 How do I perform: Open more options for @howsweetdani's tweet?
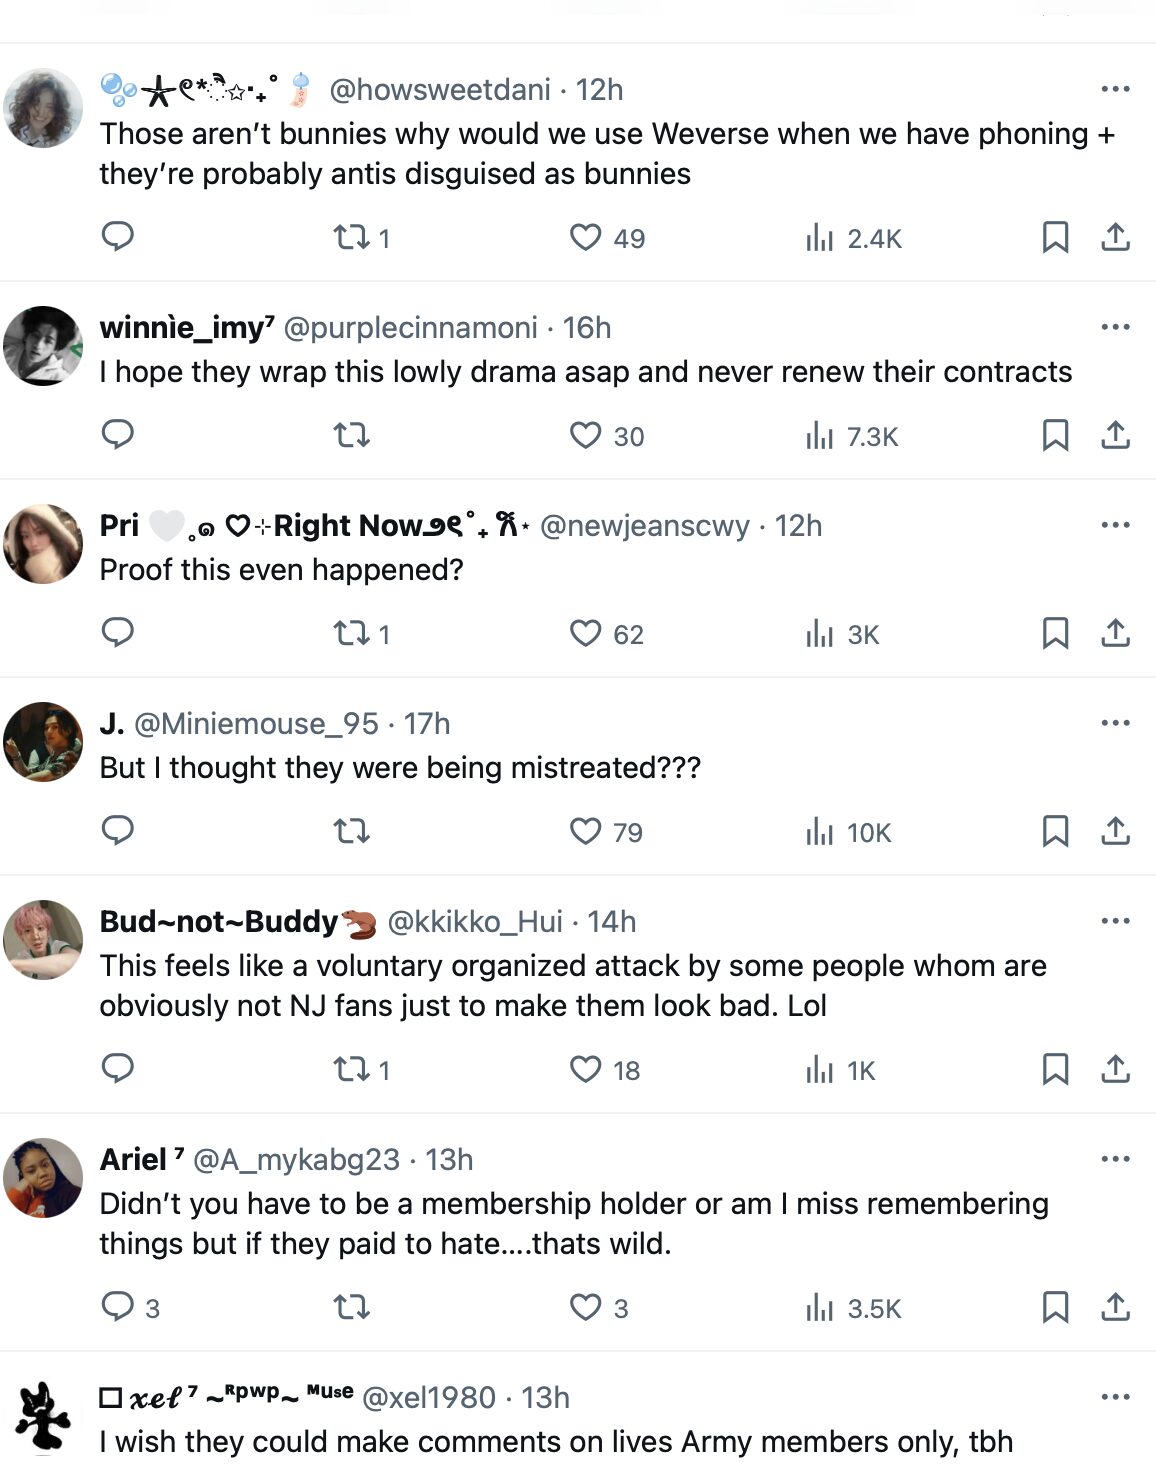coord(1114,89)
